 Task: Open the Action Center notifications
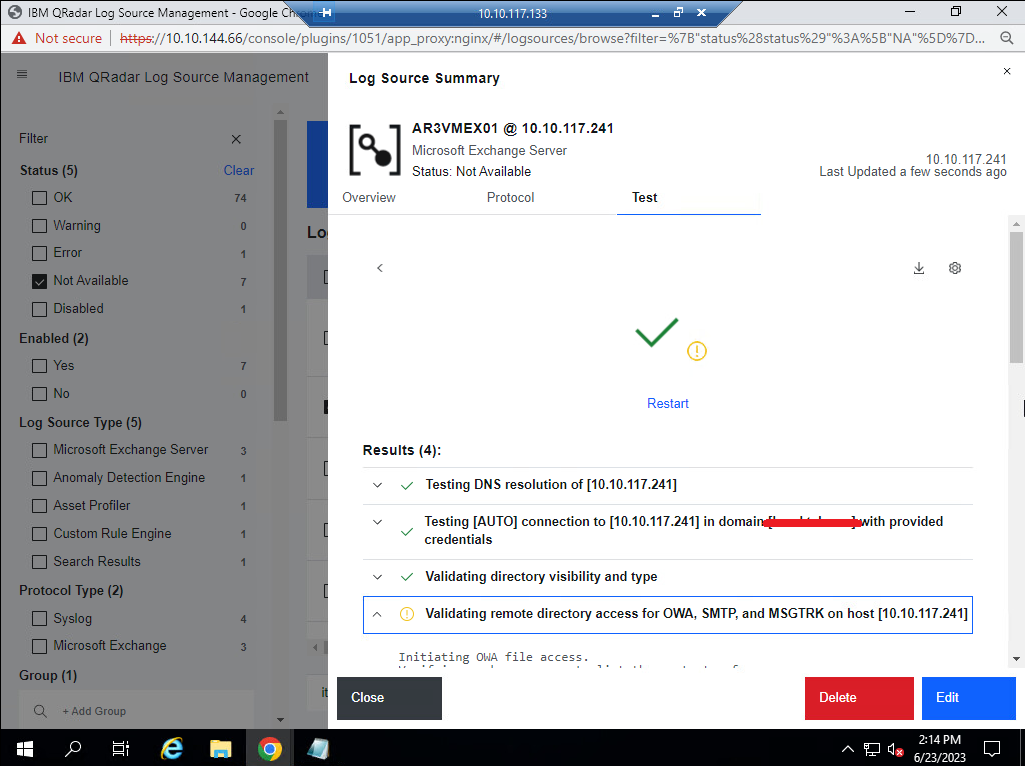[x=992, y=749]
